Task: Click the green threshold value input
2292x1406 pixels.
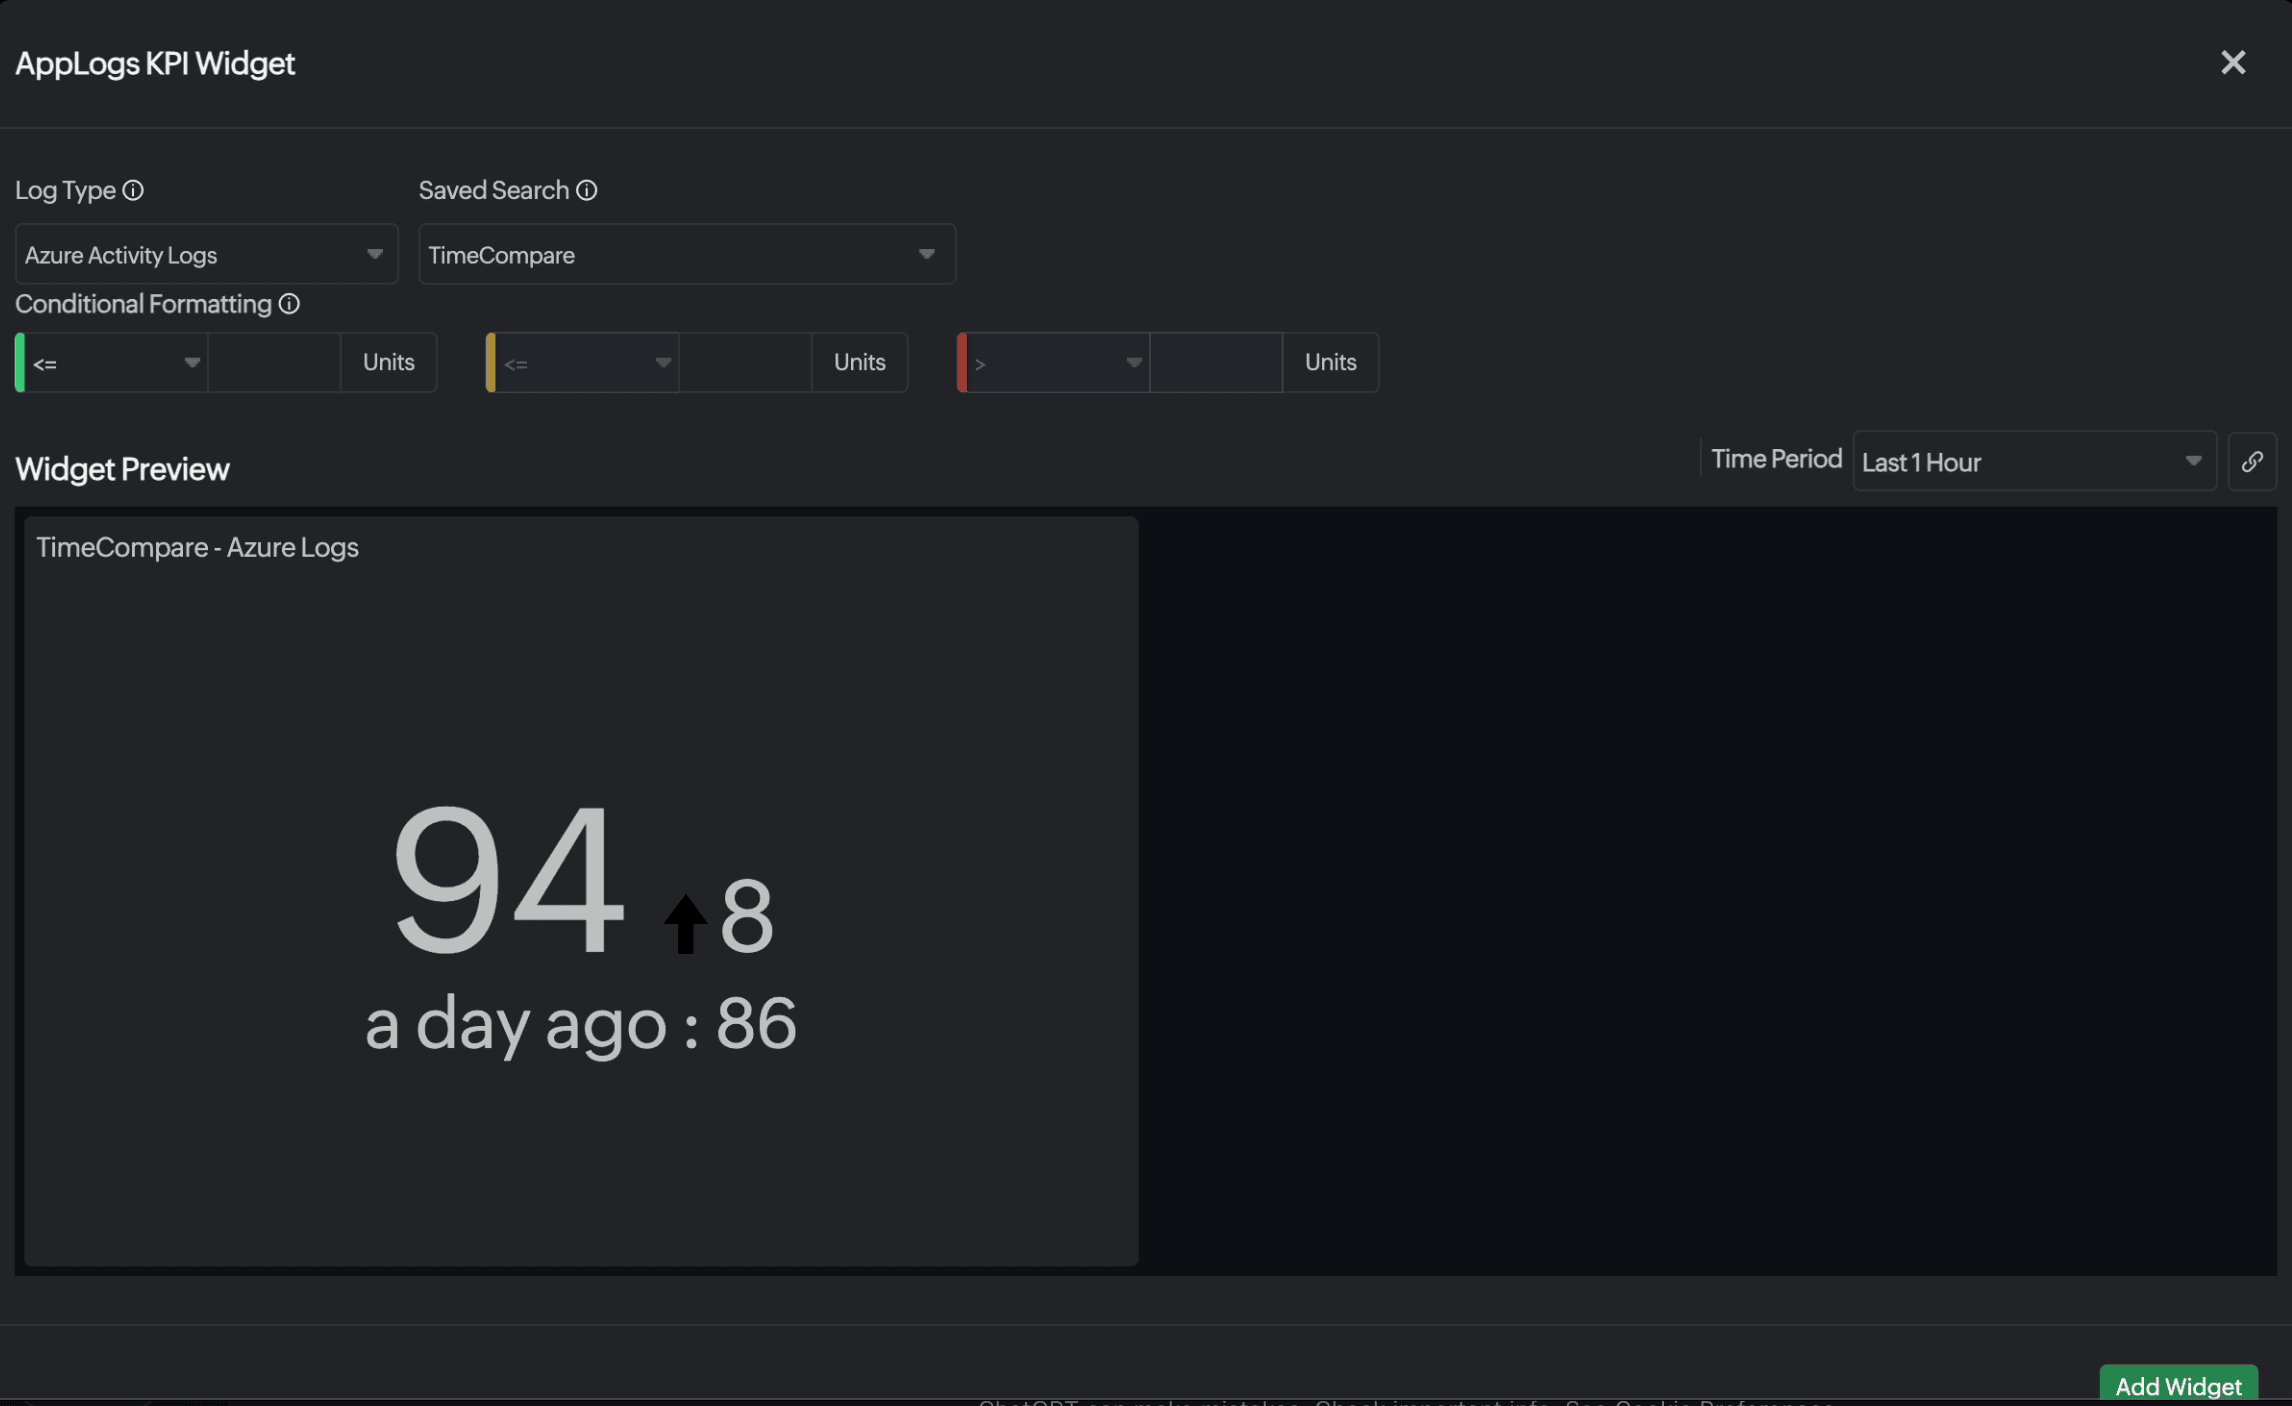Action: click(274, 362)
